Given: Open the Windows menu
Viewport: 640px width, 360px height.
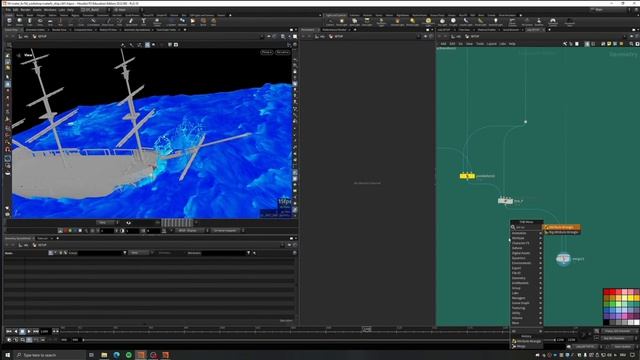Looking at the screenshot, I should [x=50, y=10].
